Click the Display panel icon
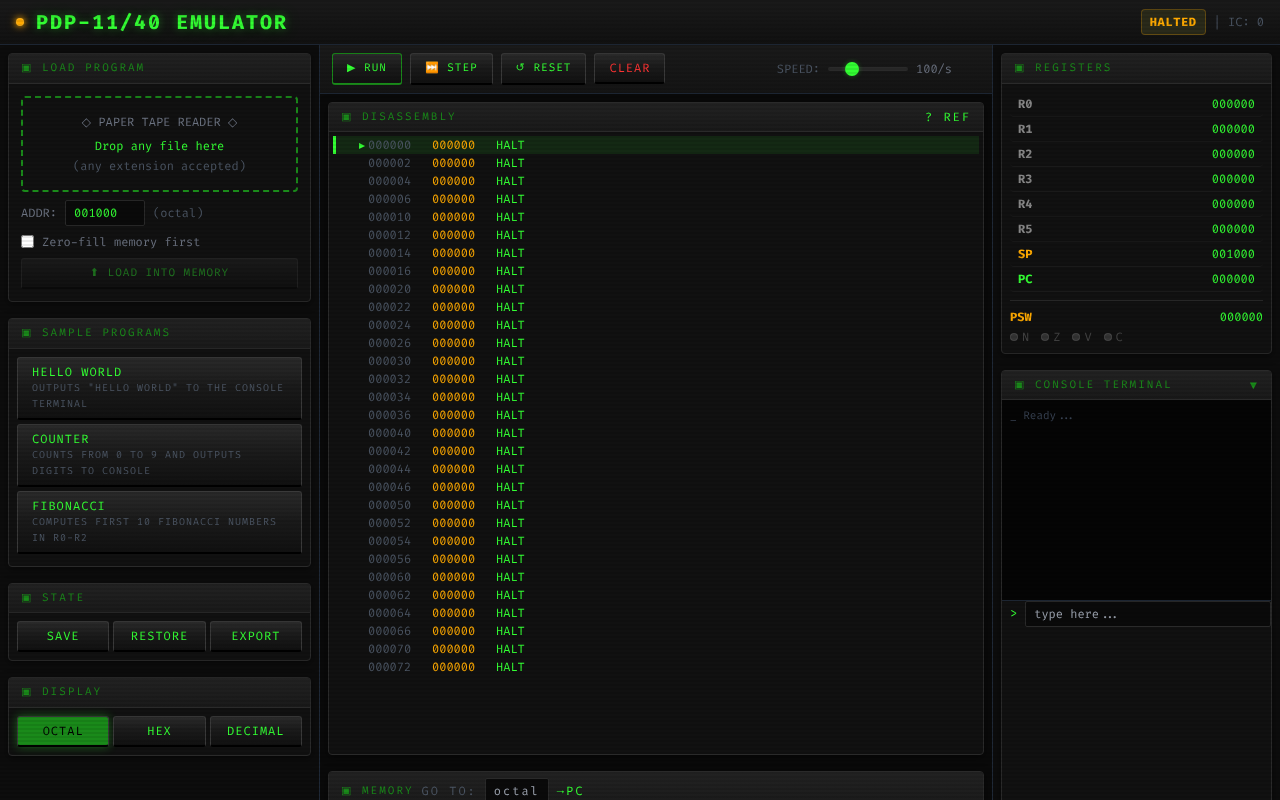 coord(27,692)
